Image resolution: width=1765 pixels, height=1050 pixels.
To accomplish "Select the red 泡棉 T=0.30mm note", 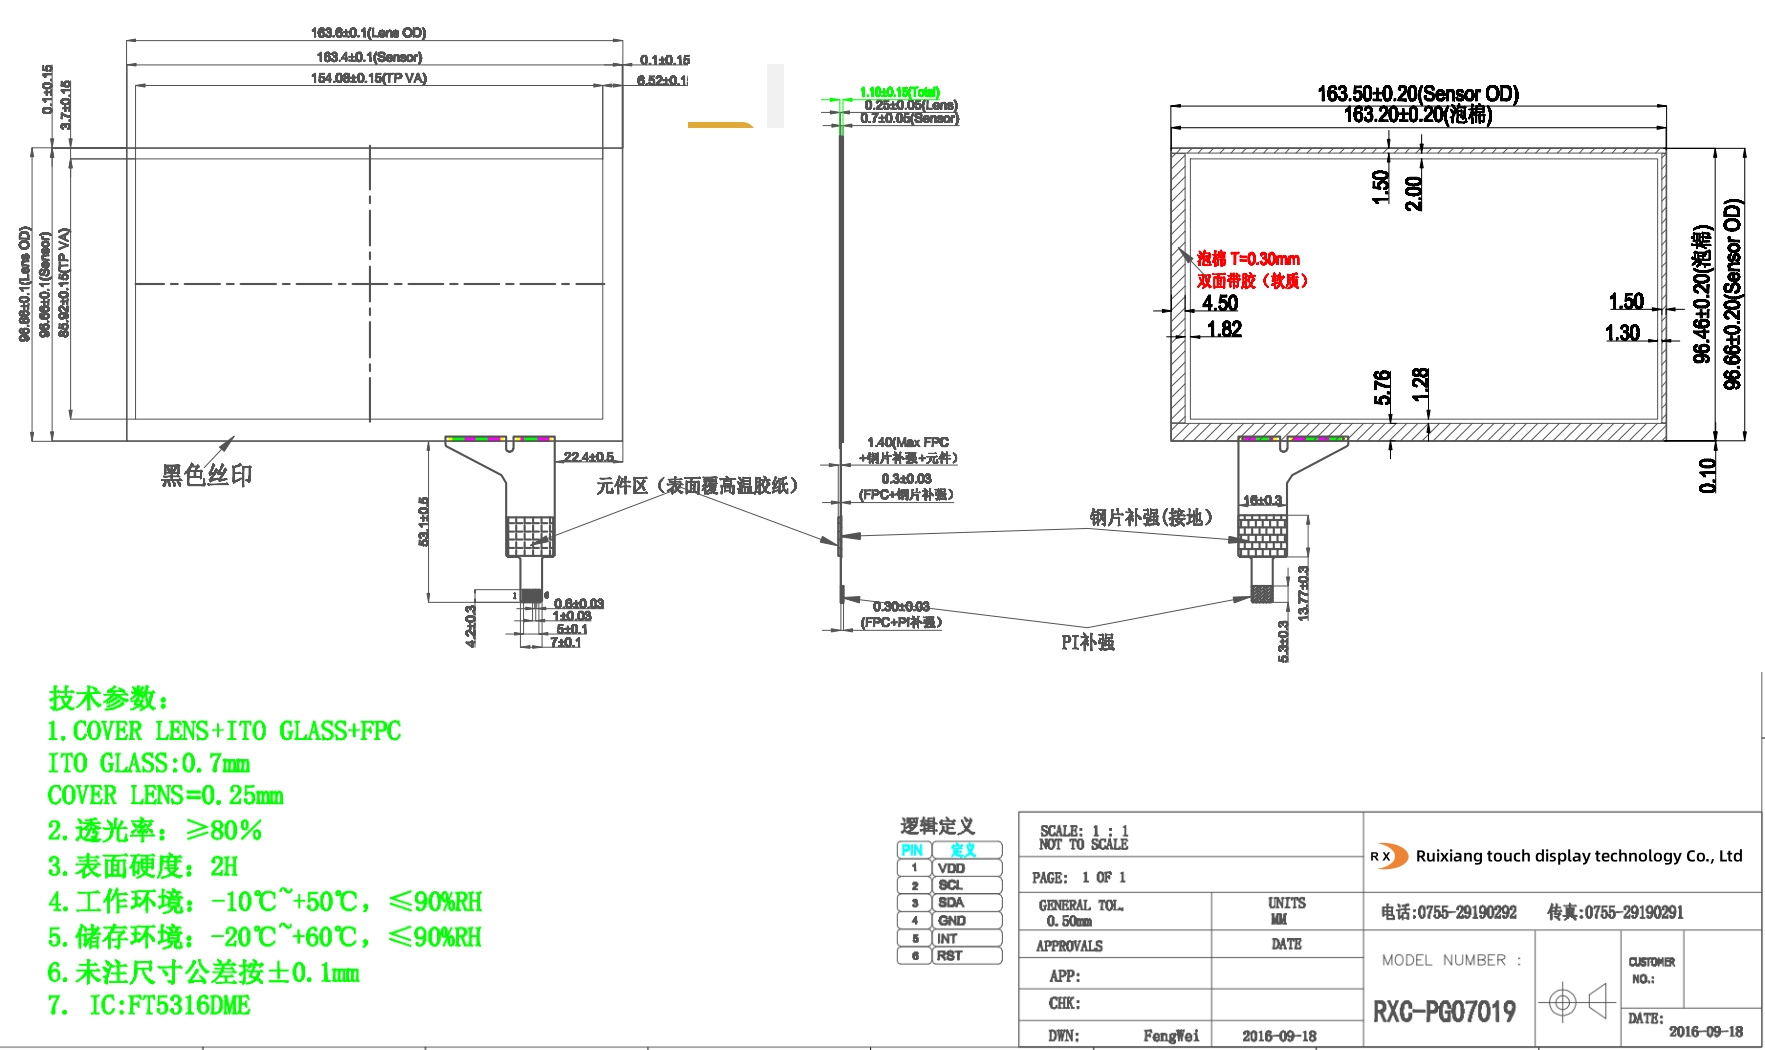I will tap(1248, 259).
